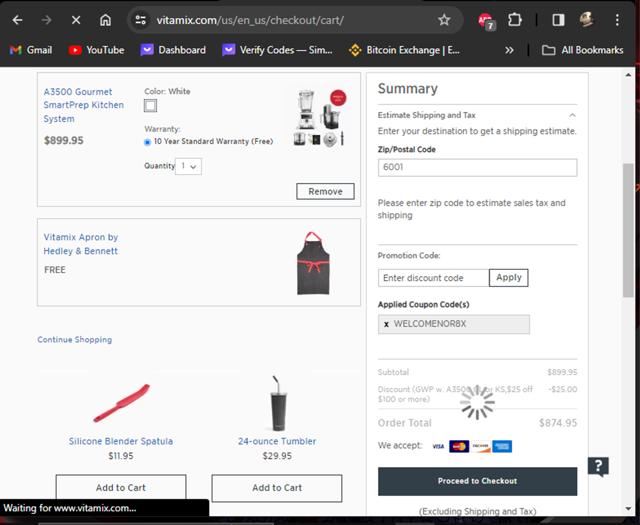Select the White color swatch
640x525 pixels.
(x=150, y=106)
